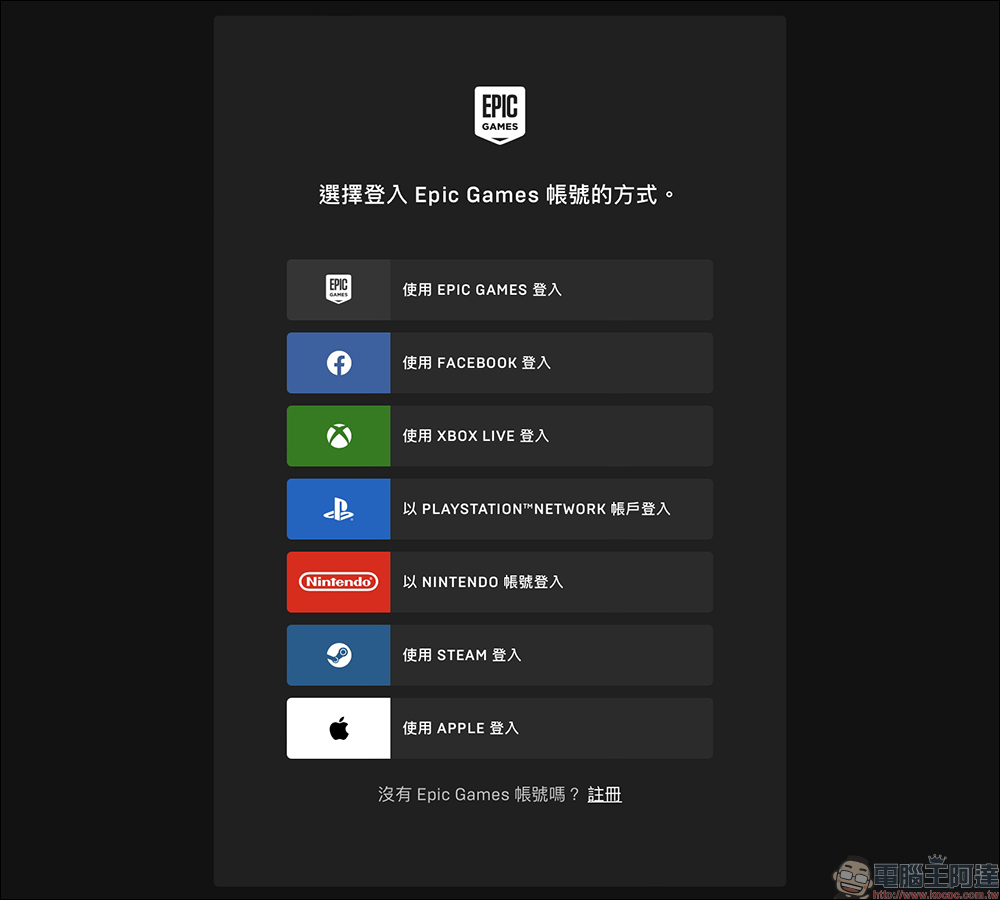Viewport: 1000px width, 900px height.
Task: Click the PlayStation logo icon
Action: coord(339,509)
